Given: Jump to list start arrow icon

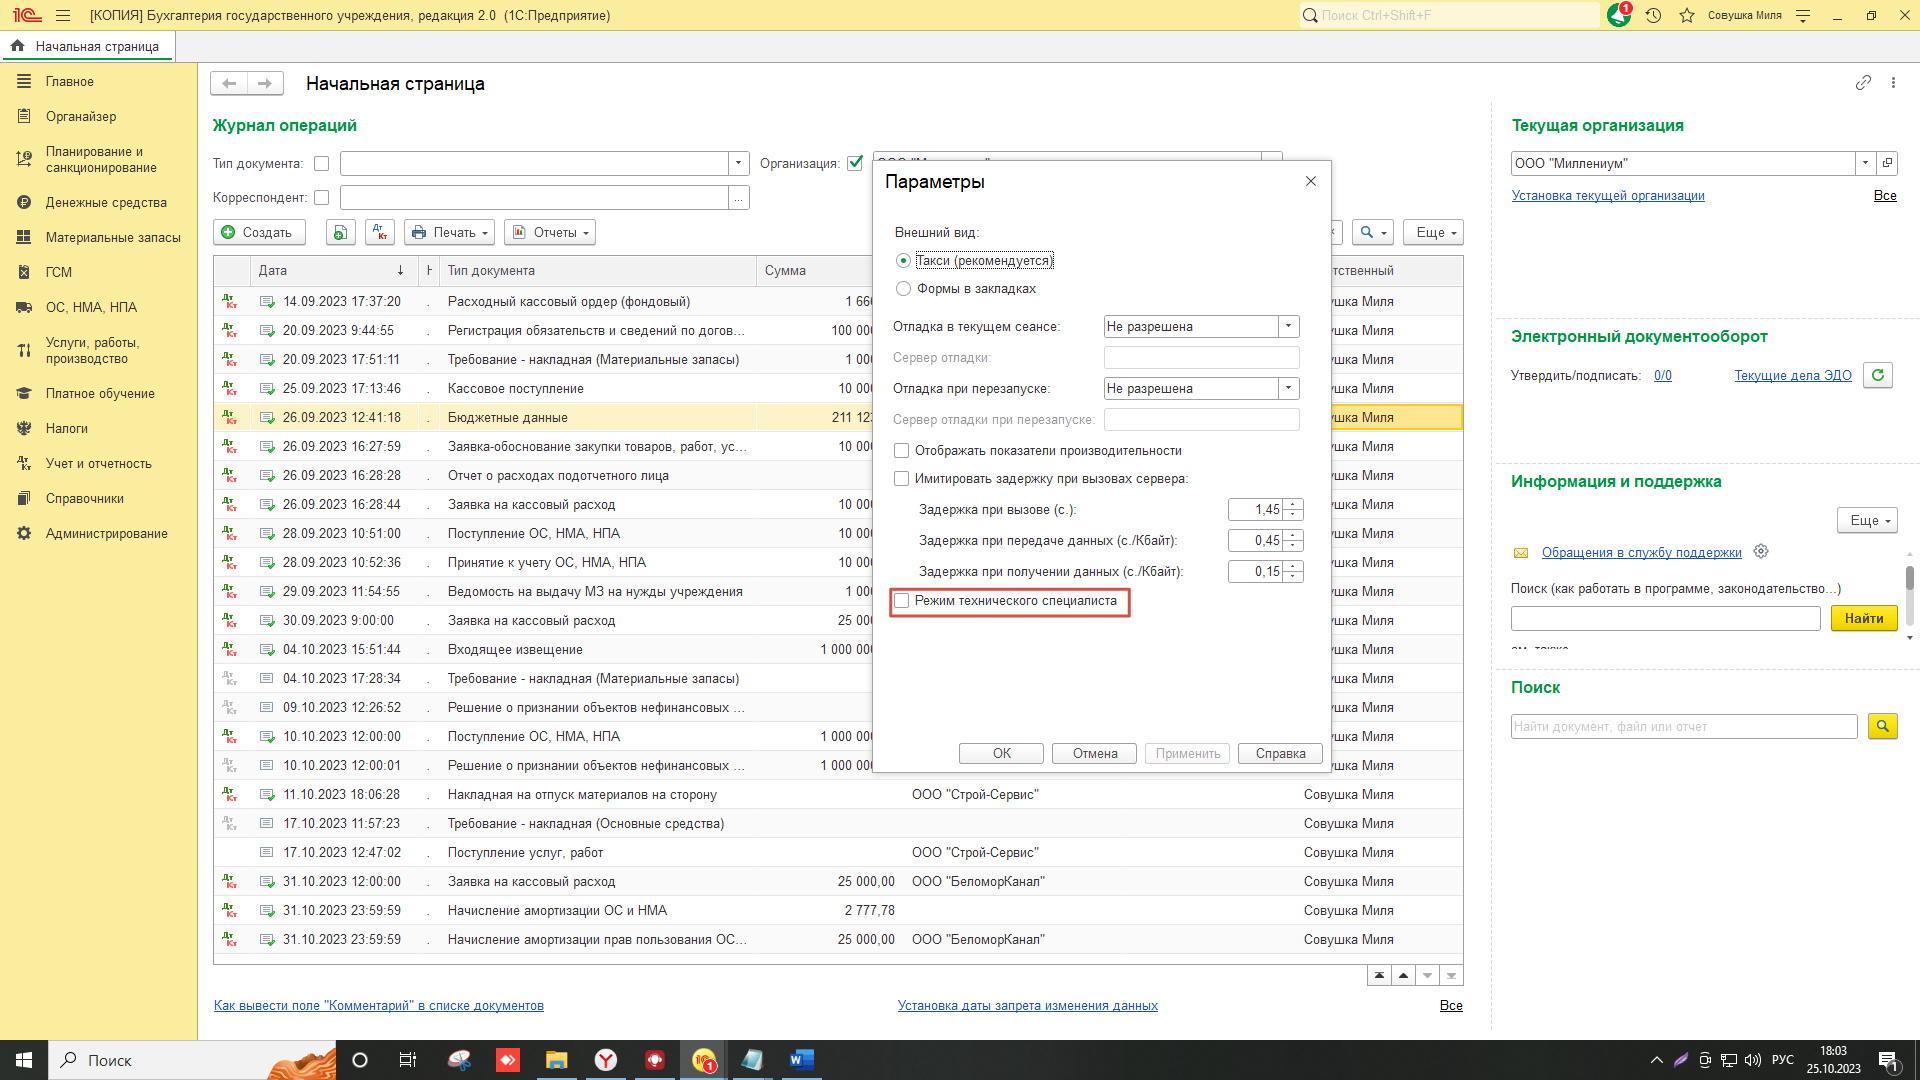Looking at the screenshot, I should (1379, 975).
